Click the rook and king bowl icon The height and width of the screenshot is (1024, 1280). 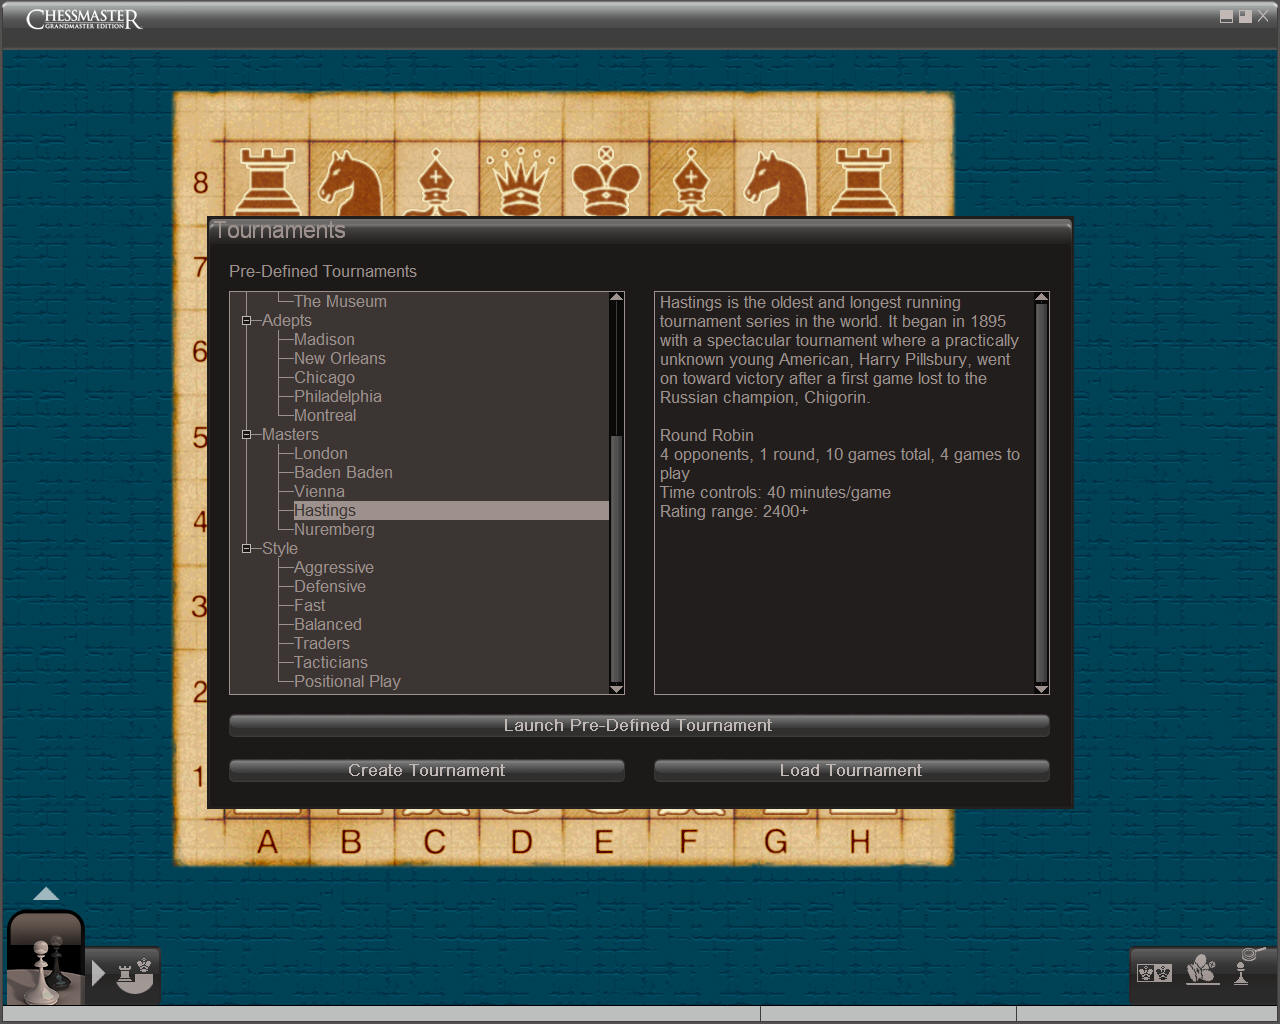(x=134, y=975)
